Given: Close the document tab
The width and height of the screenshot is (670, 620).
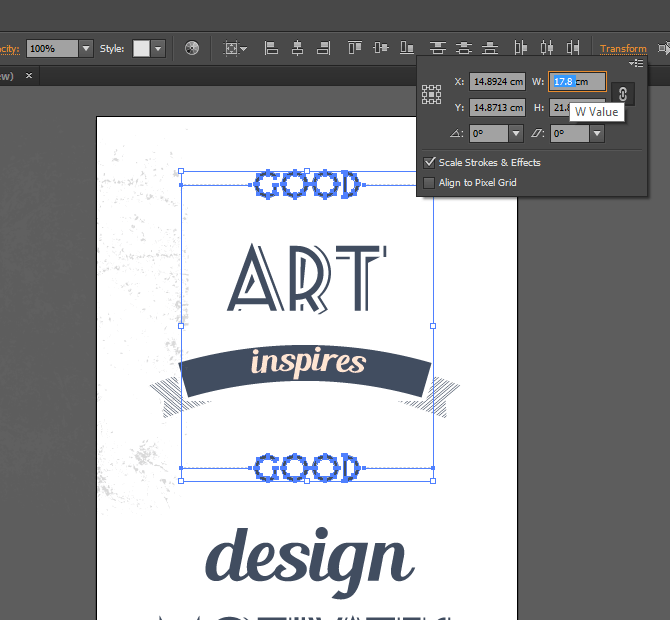Looking at the screenshot, I should pyautogui.click(x=29, y=76).
